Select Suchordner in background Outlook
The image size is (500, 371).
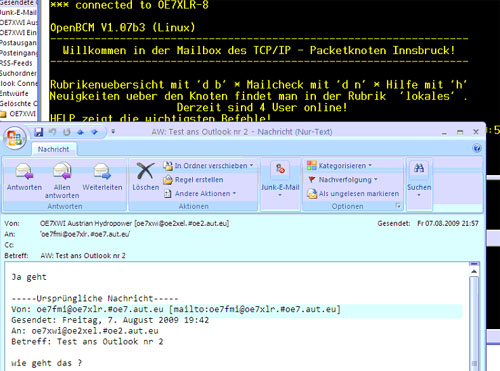point(18,73)
